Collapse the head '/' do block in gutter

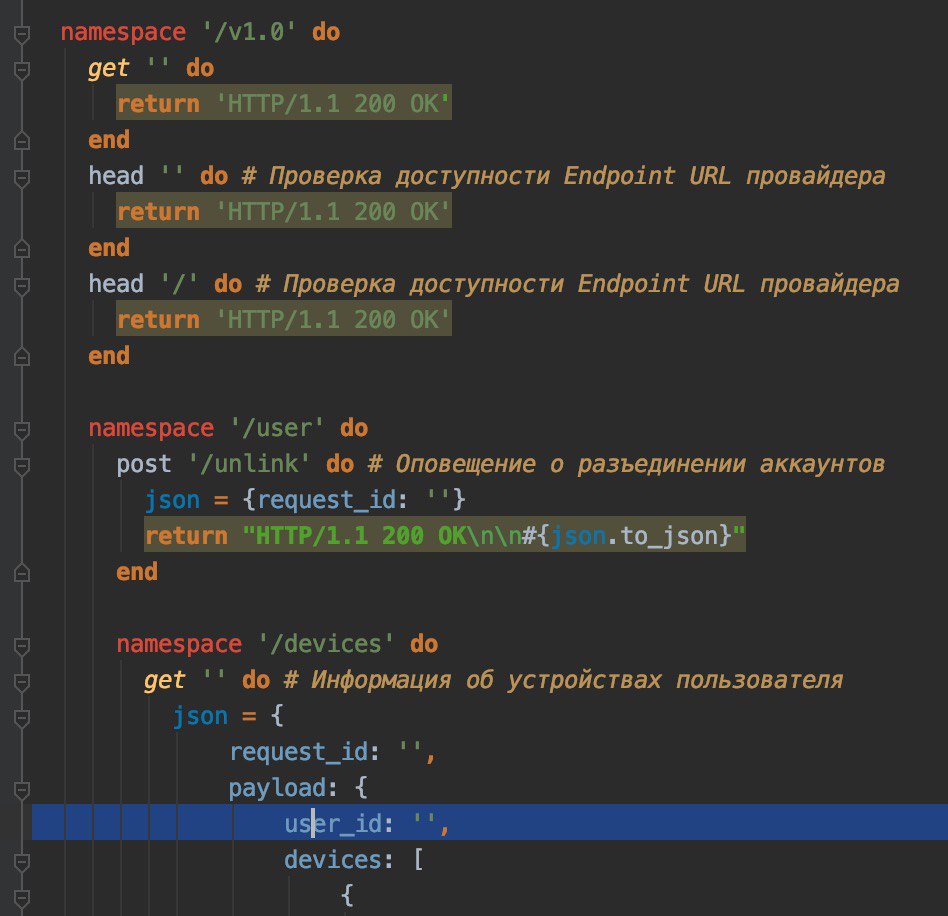pos(22,286)
